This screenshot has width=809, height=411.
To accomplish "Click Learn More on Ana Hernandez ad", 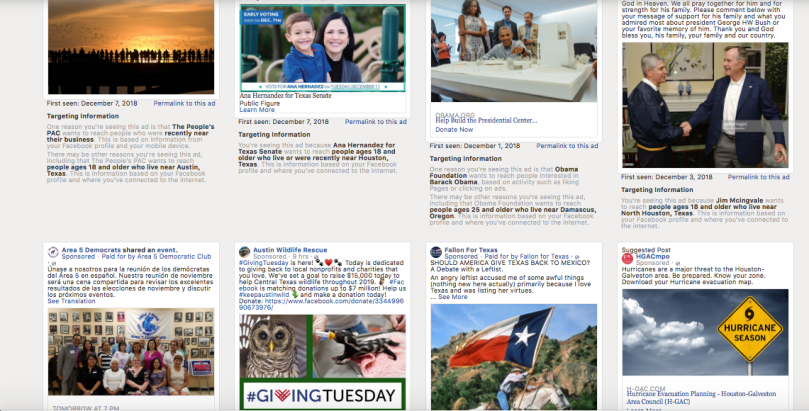I will (257, 110).
